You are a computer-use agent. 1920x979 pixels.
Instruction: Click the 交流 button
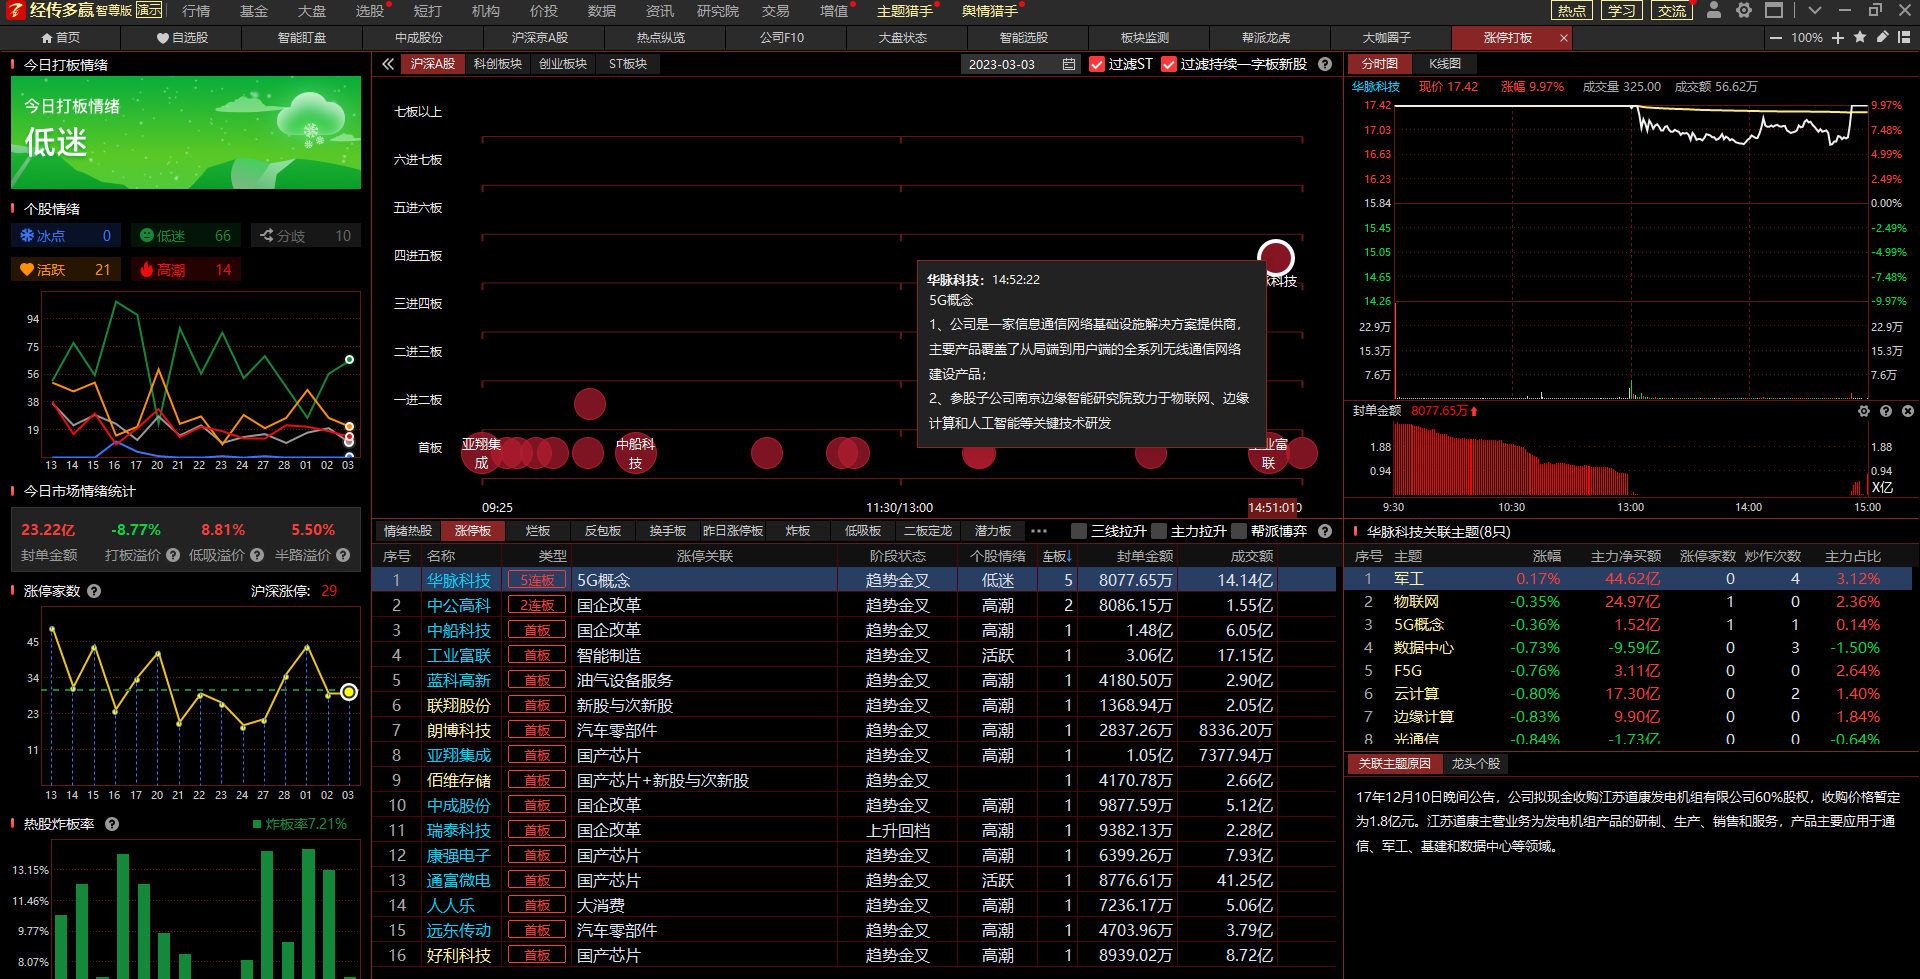(x=1672, y=11)
